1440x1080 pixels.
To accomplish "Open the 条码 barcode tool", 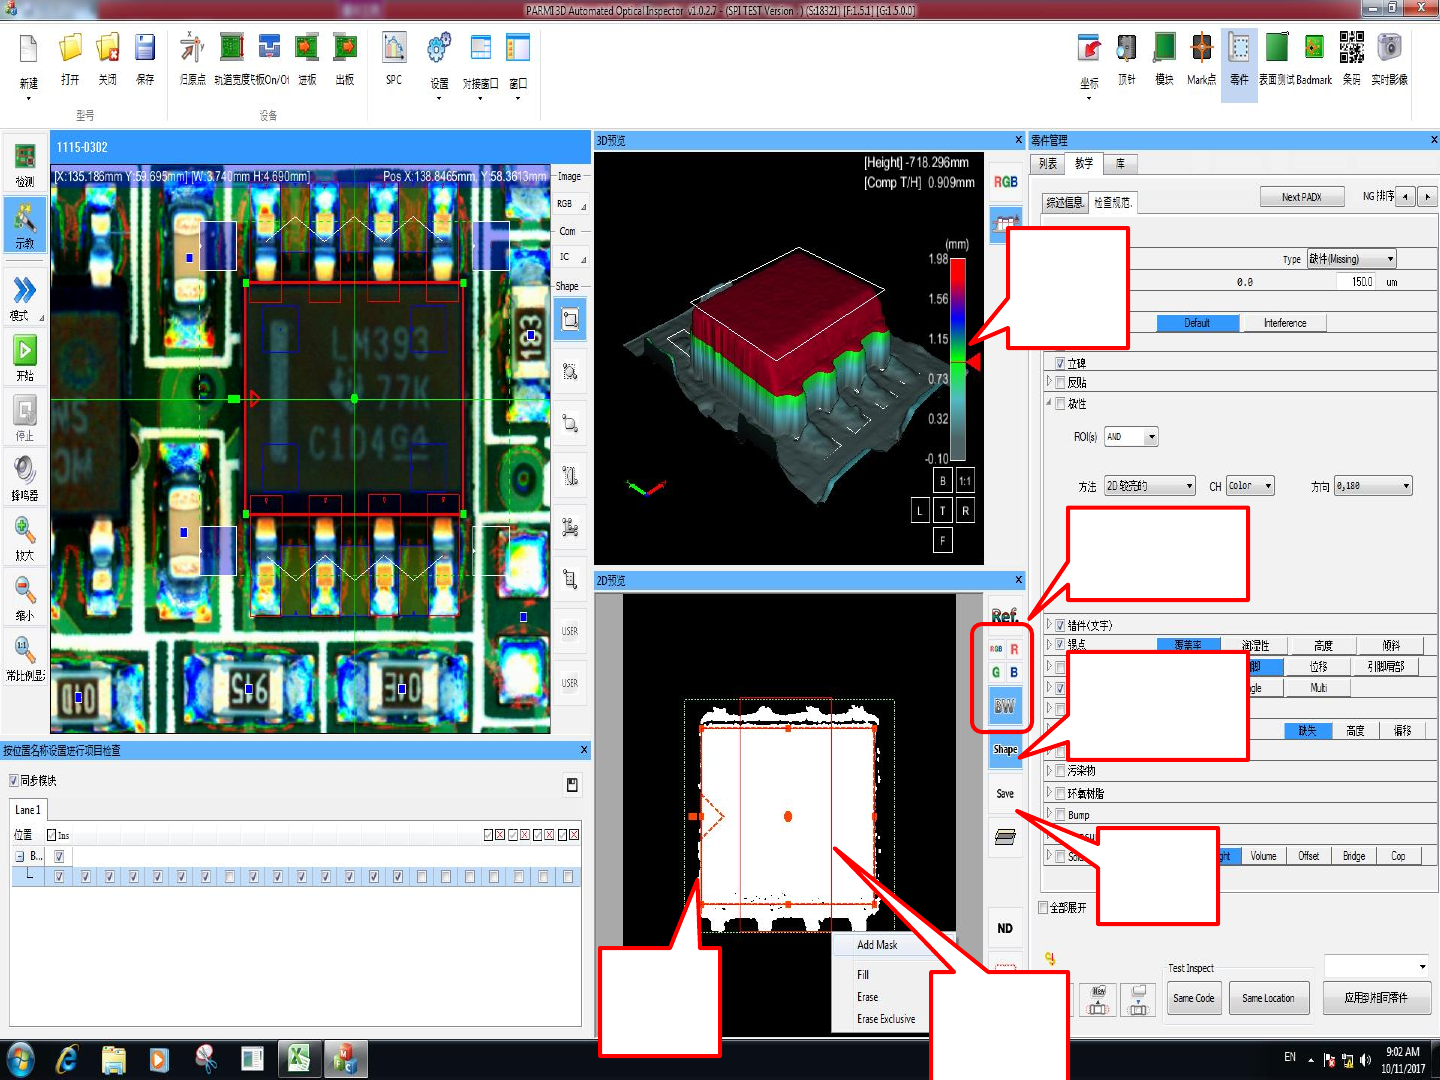I will pos(1351,48).
